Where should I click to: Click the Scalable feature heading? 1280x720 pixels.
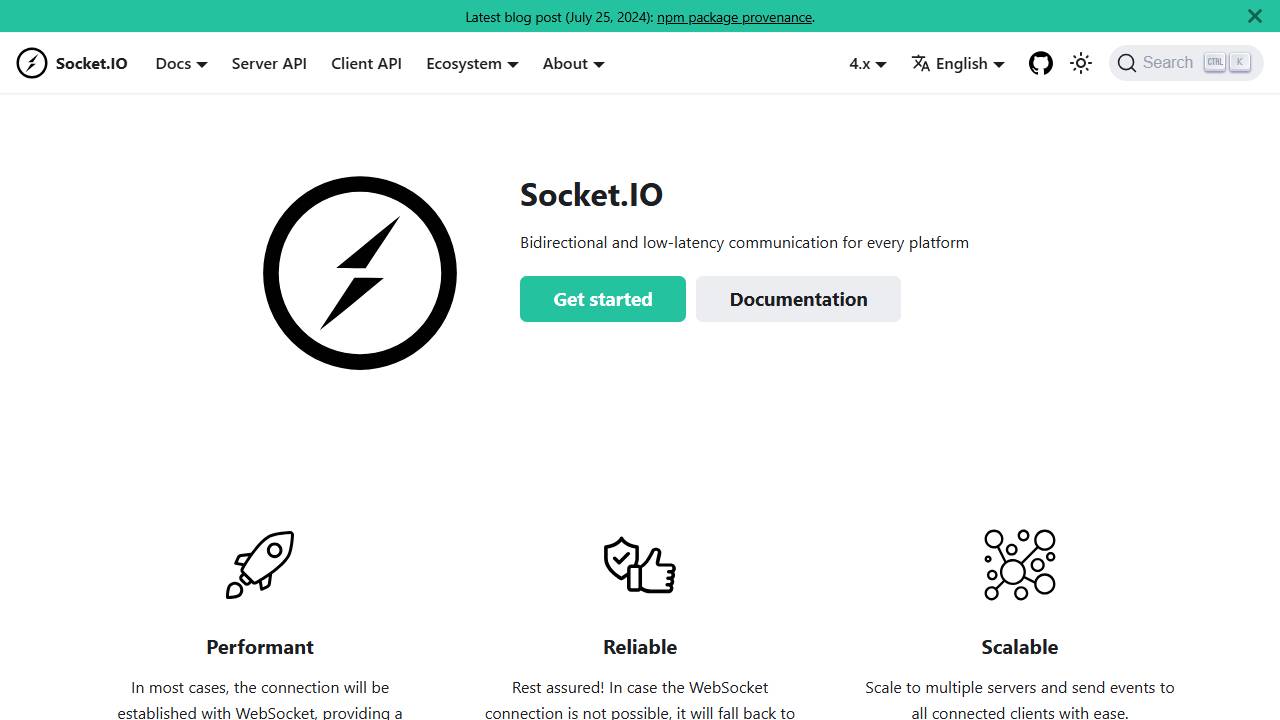[1020, 647]
